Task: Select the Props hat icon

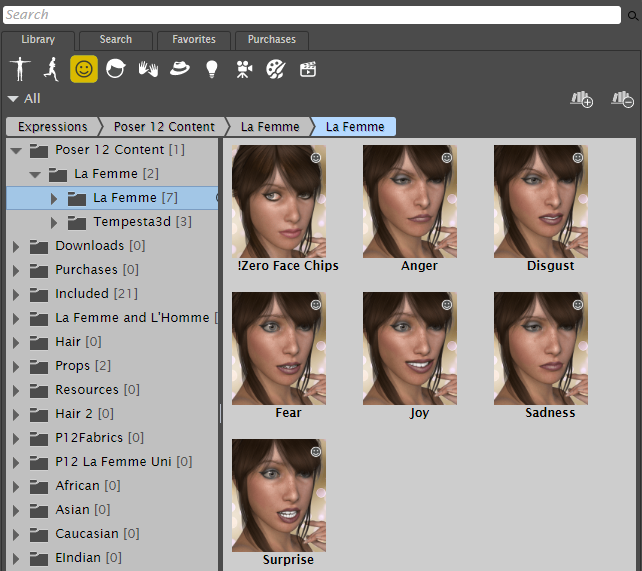Action: 180,69
